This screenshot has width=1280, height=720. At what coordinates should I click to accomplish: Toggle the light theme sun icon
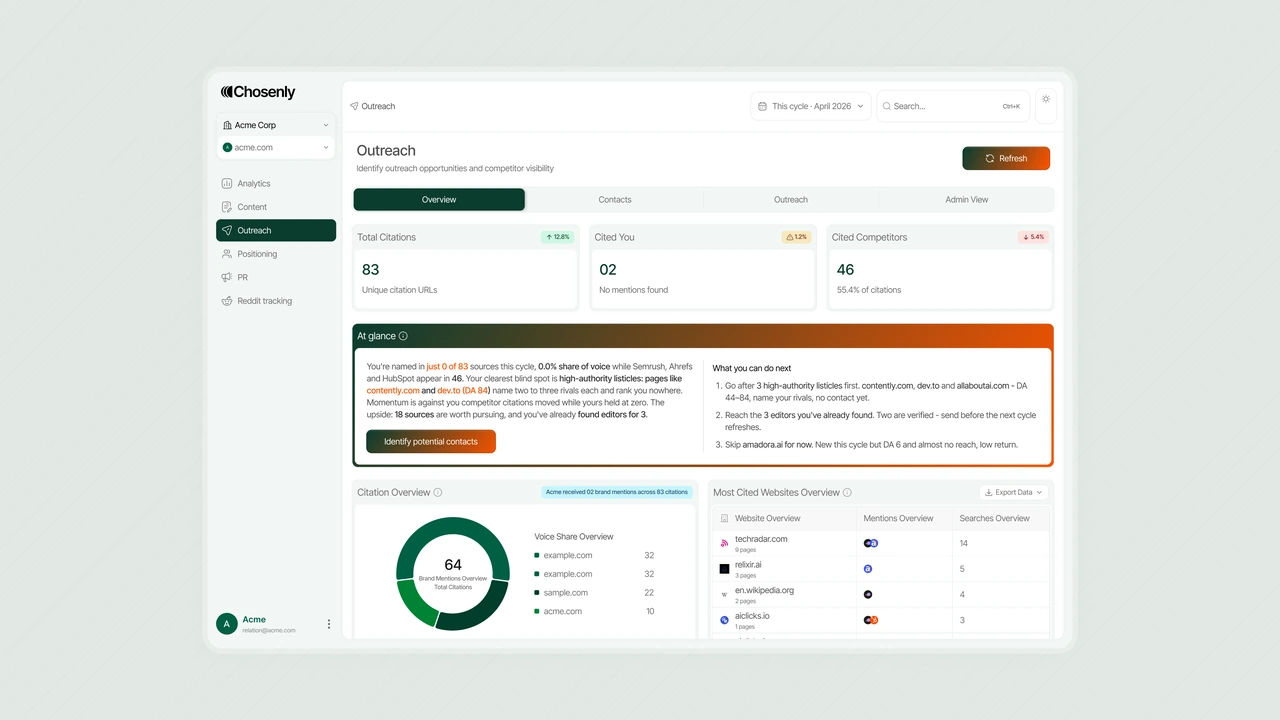[1046, 99]
